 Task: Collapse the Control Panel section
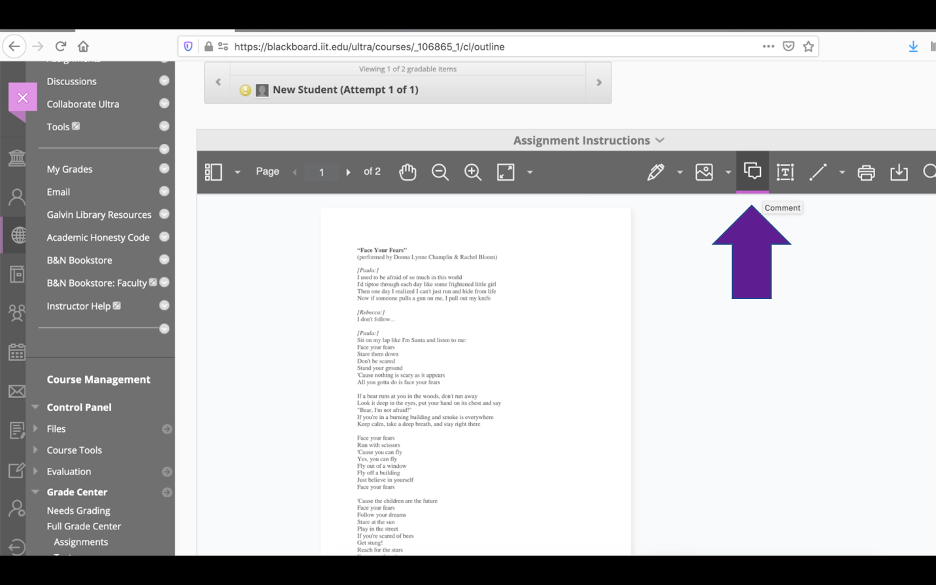point(35,407)
